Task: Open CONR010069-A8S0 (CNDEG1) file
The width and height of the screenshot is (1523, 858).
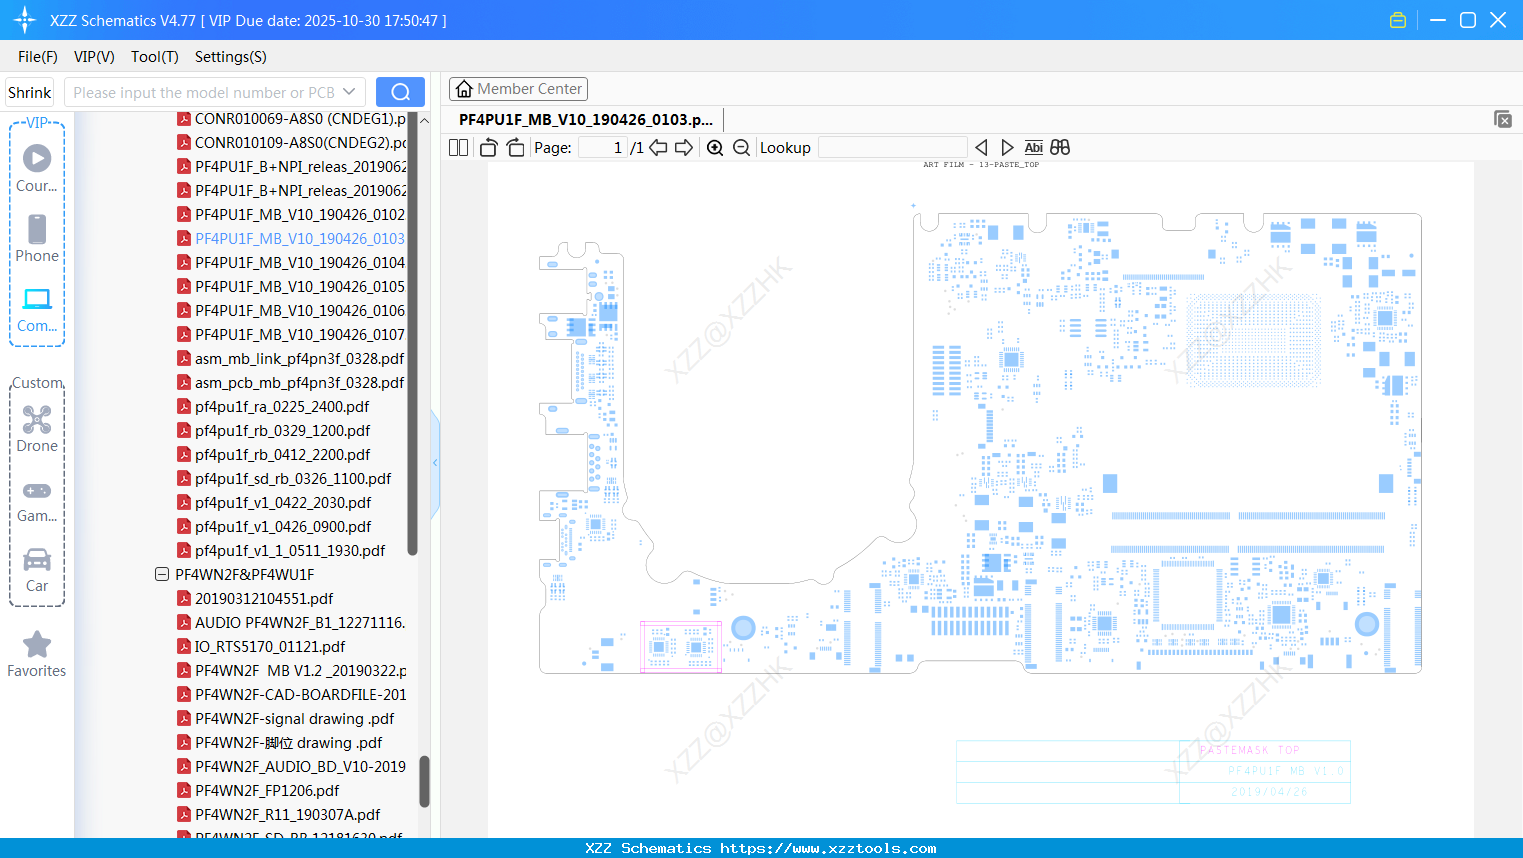Action: (x=300, y=119)
